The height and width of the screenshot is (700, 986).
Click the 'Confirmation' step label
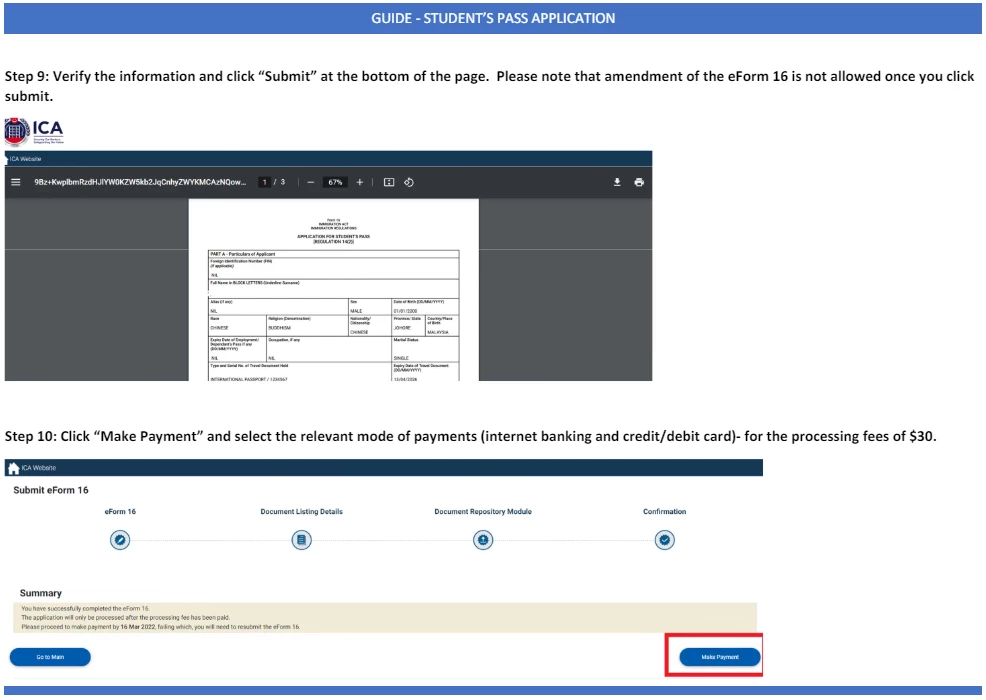665,511
